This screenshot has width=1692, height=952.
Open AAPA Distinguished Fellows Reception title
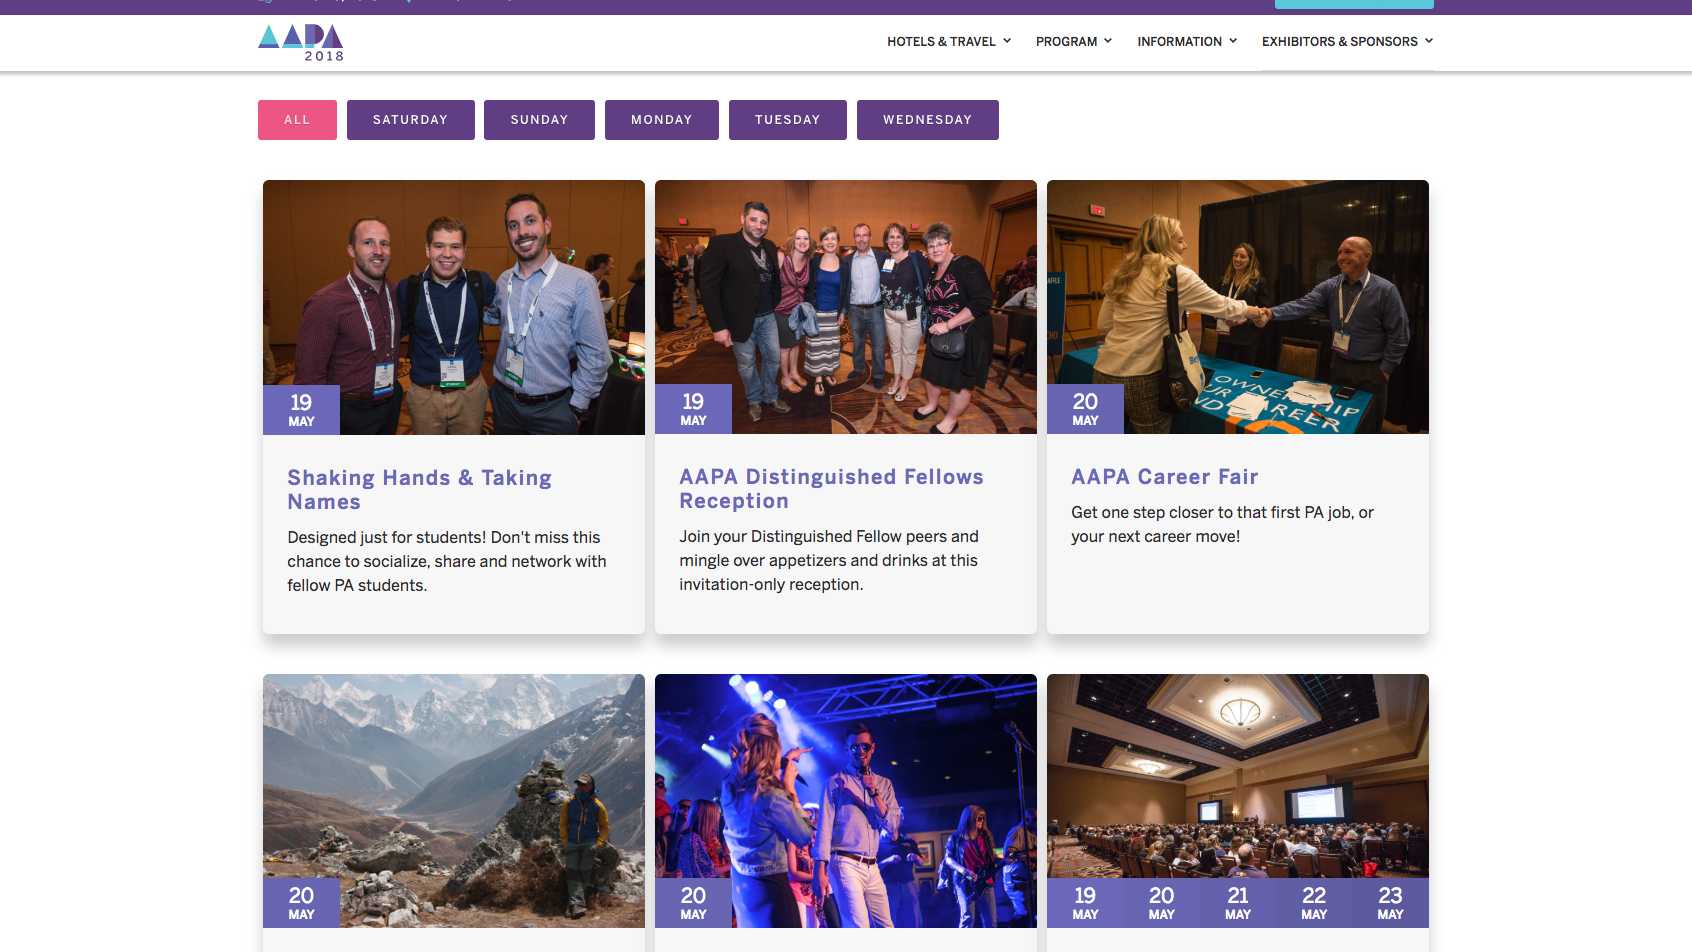pyautogui.click(x=832, y=489)
